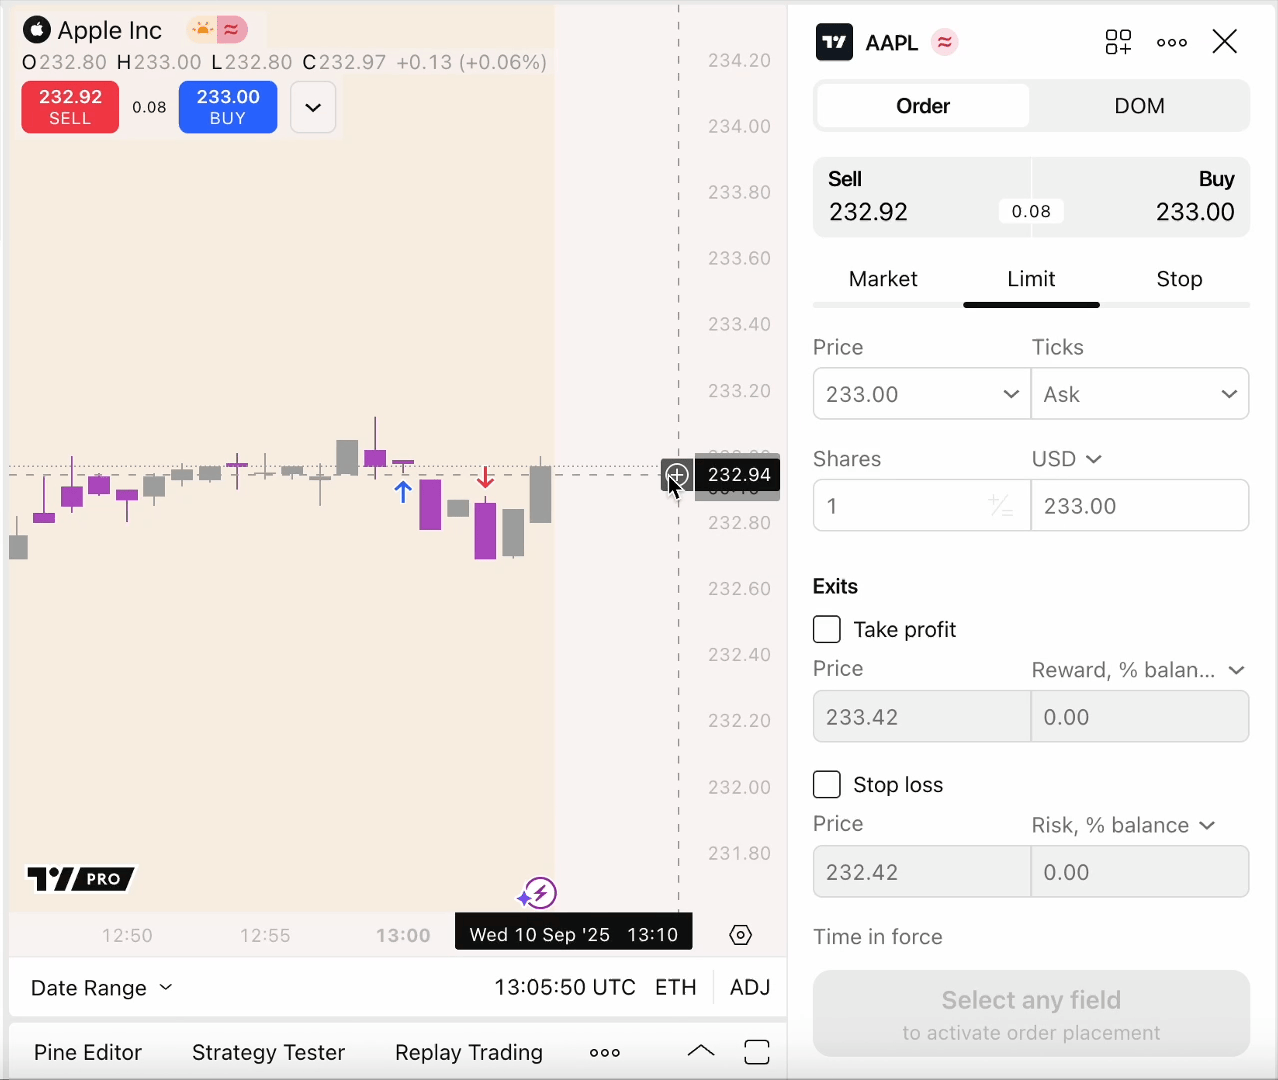This screenshot has width=1278, height=1080.
Task: Click the layout grid icon in order panel
Action: coord(1118,42)
